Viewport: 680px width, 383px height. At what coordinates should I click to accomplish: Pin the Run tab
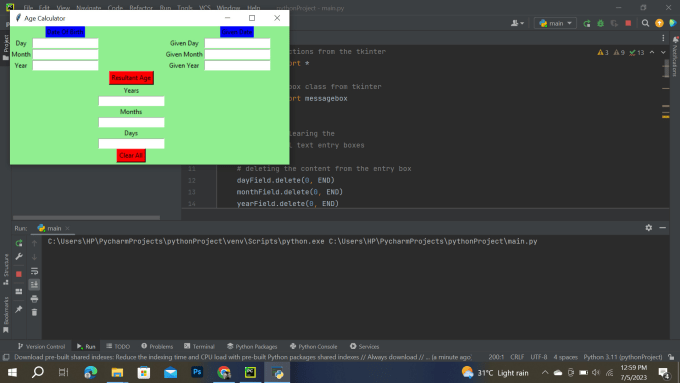(19, 309)
